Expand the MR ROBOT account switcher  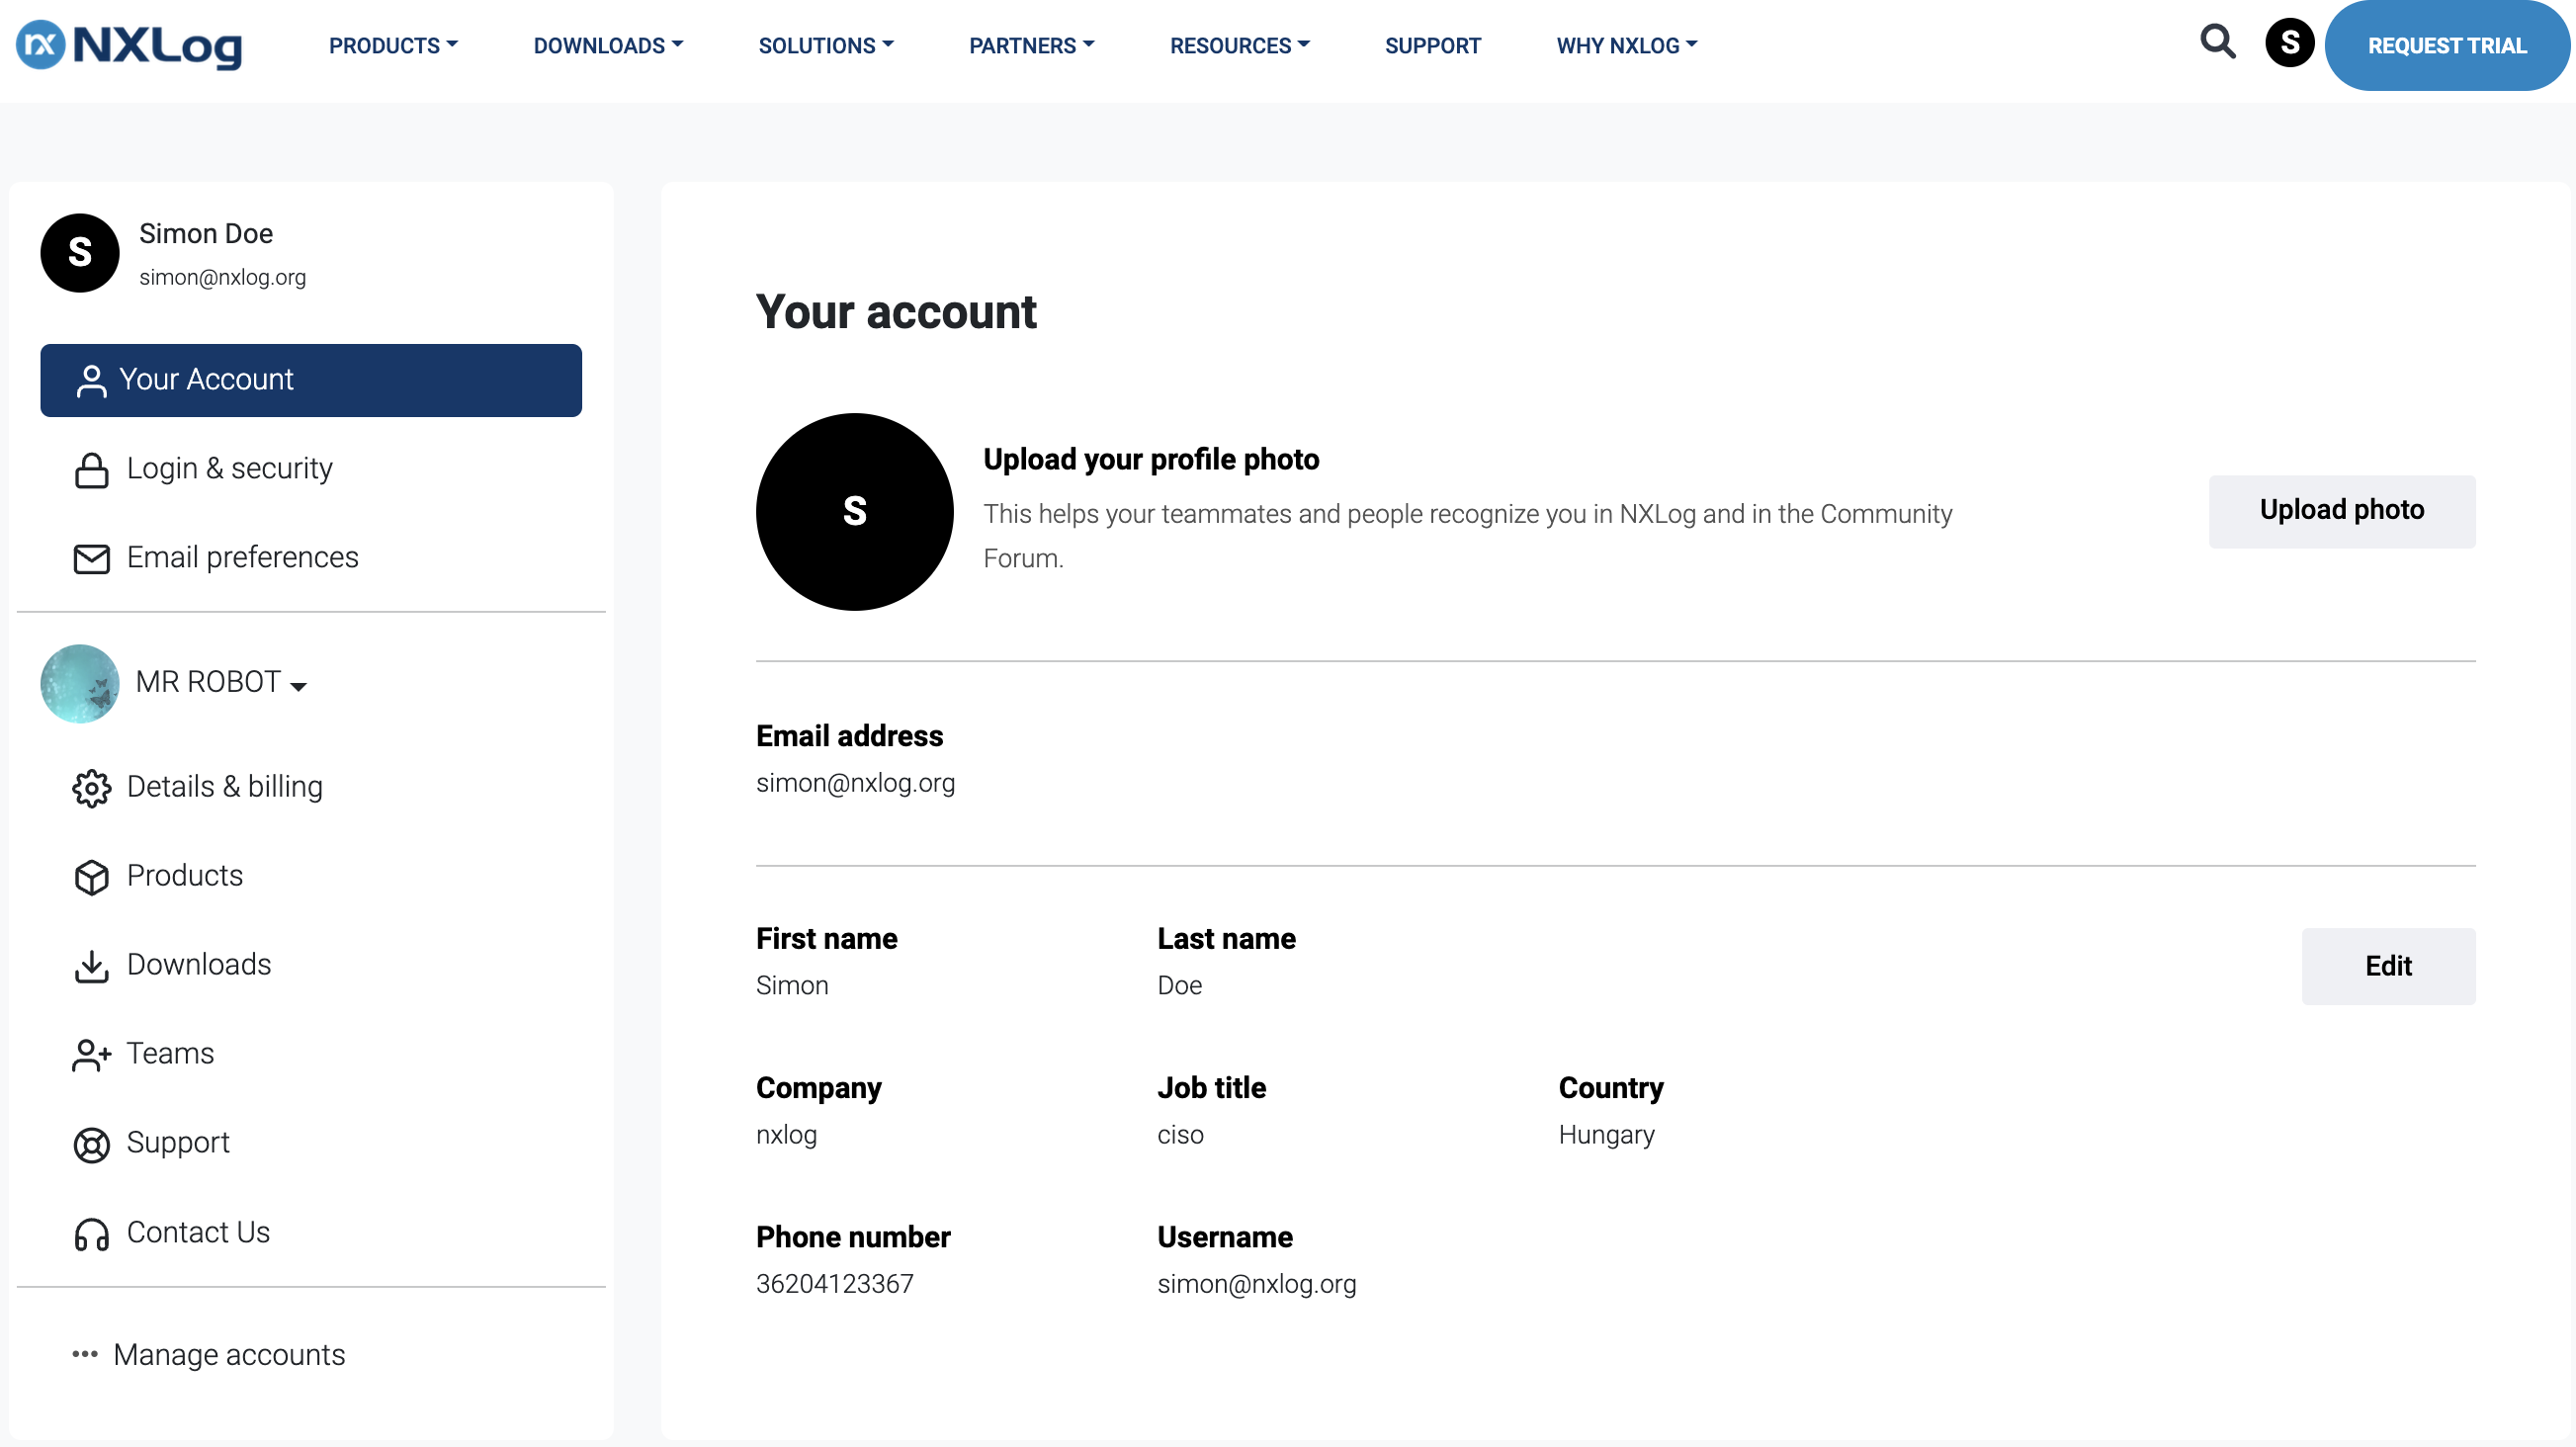coord(221,682)
